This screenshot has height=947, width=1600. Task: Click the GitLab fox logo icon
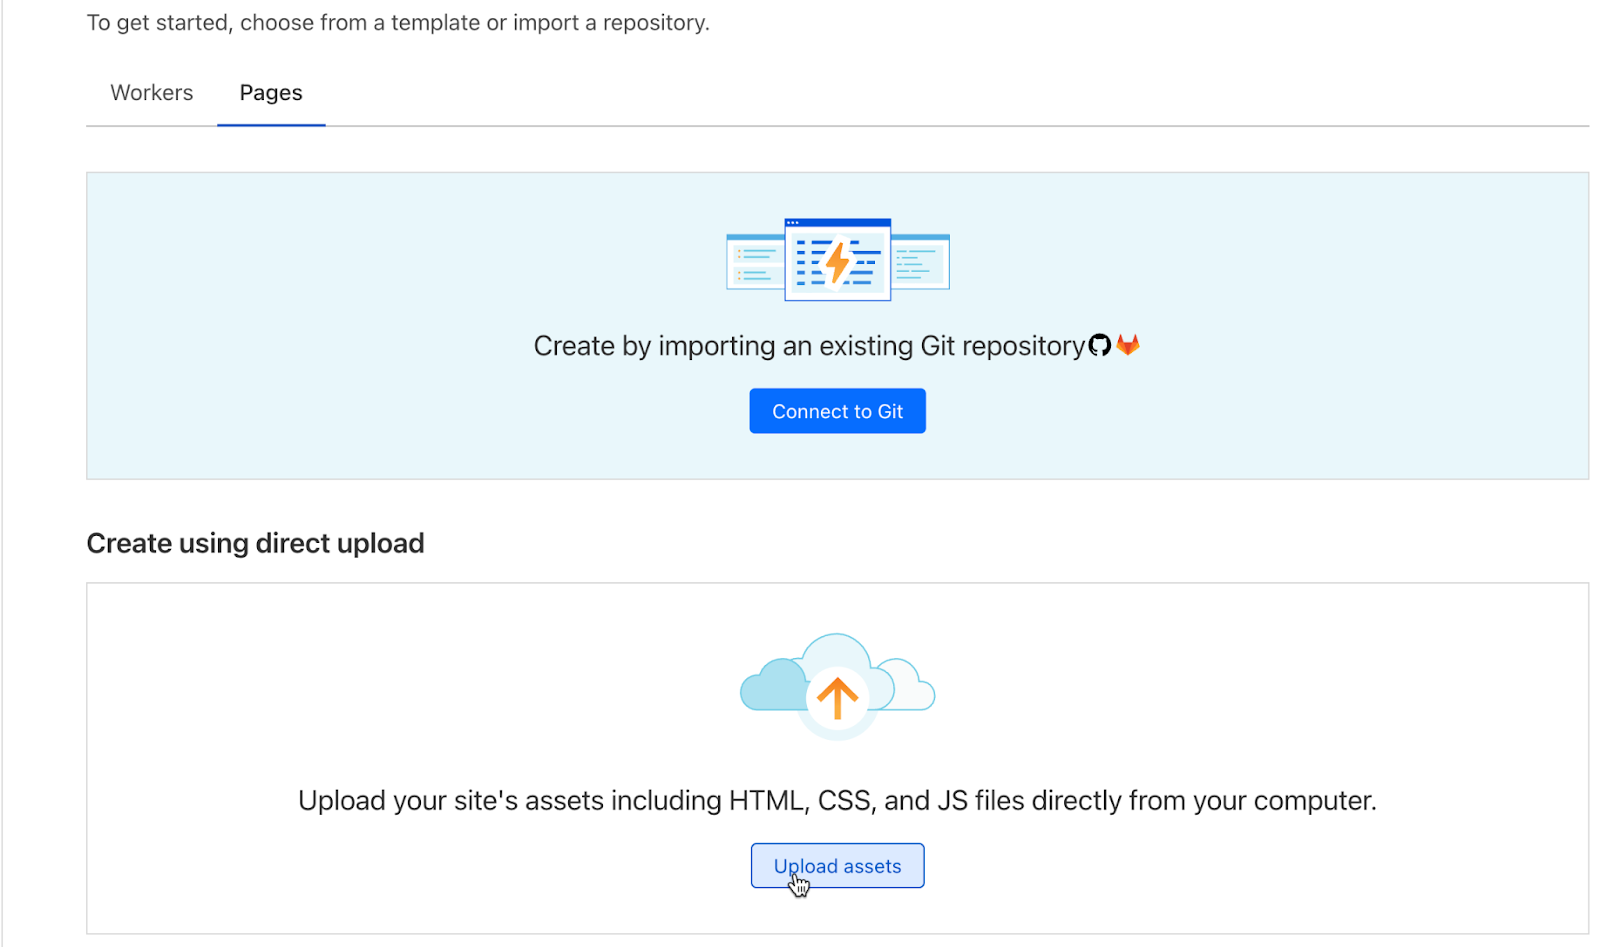coord(1128,345)
